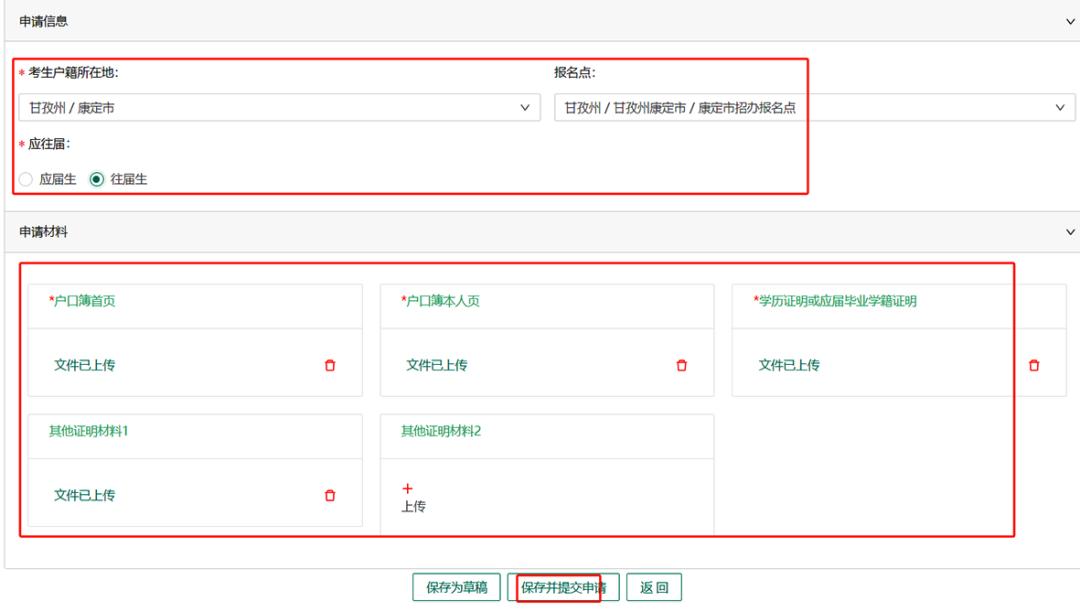This screenshot has width=1080, height=612.
Task: Delete the uploaded 其他证明材料1 file
Action: tap(330, 496)
